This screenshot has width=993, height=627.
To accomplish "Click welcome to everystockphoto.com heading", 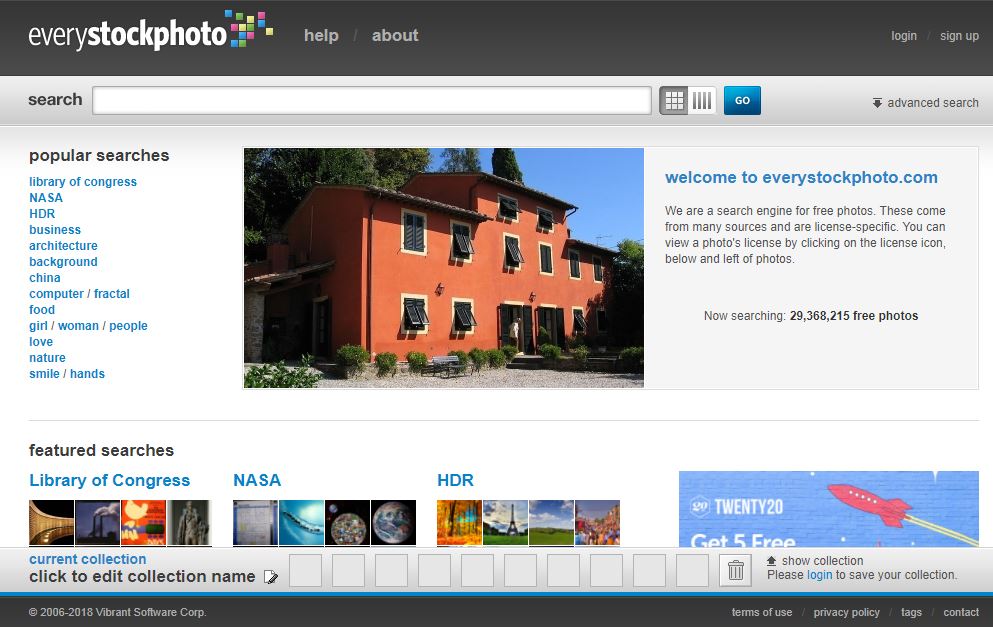I will (x=801, y=177).
